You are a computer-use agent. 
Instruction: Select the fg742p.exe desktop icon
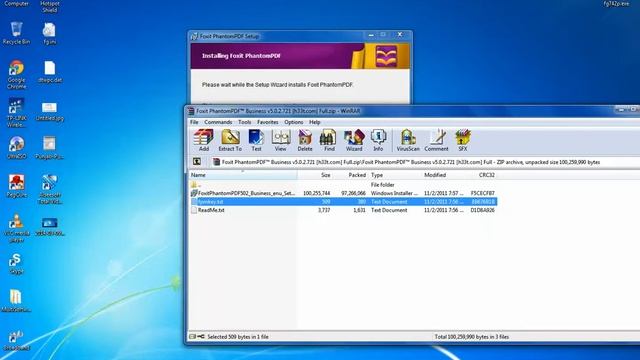point(616,4)
